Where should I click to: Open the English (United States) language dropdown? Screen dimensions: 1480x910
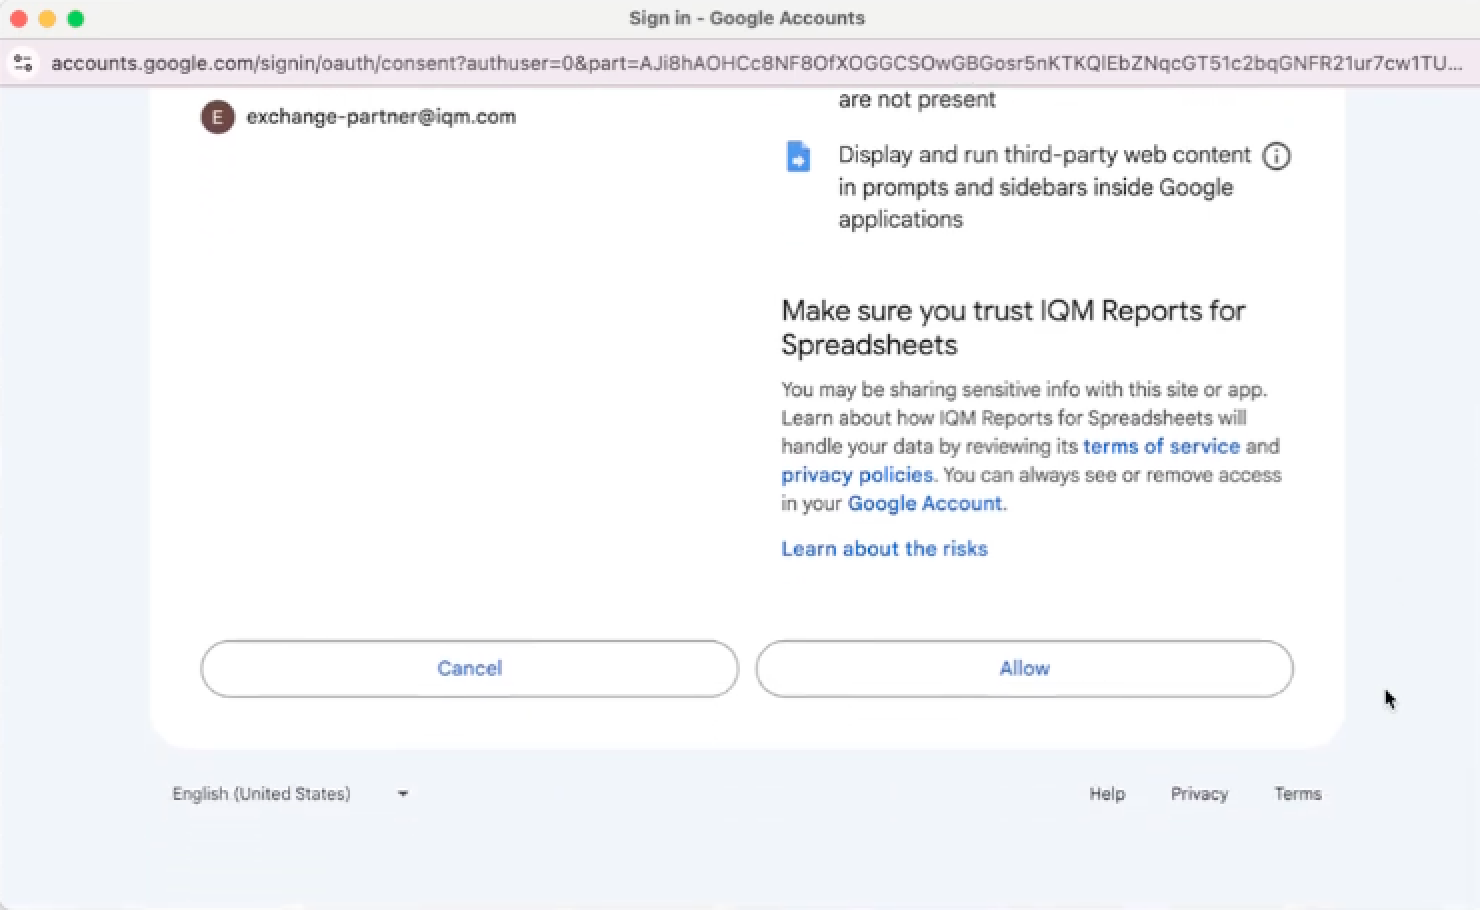[290, 794]
